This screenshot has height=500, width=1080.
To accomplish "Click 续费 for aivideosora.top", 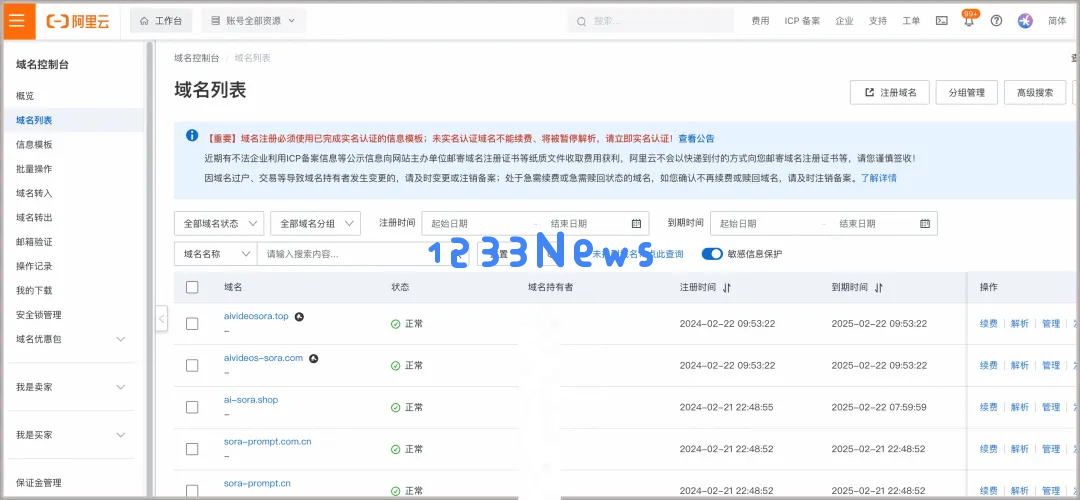I will pos(988,324).
